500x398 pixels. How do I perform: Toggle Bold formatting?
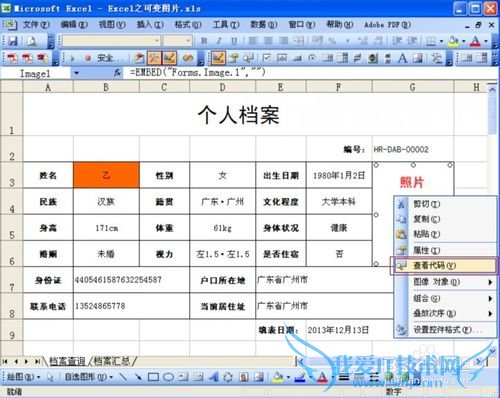[204, 41]
